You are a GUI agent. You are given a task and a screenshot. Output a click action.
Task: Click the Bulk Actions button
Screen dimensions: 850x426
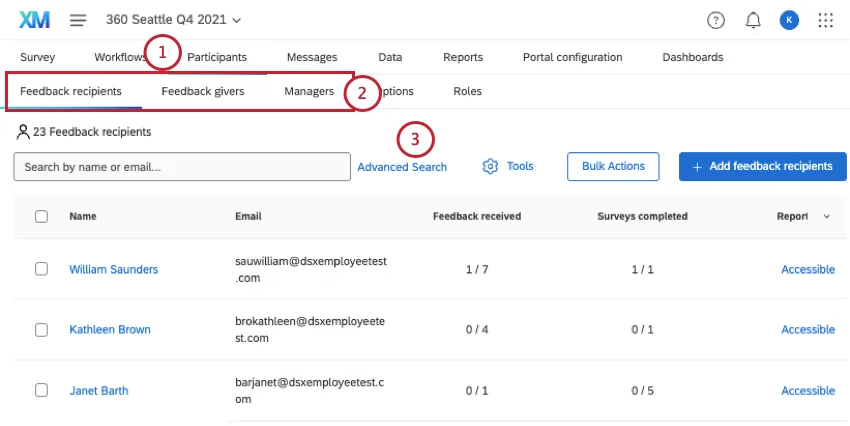coord(613,166)
